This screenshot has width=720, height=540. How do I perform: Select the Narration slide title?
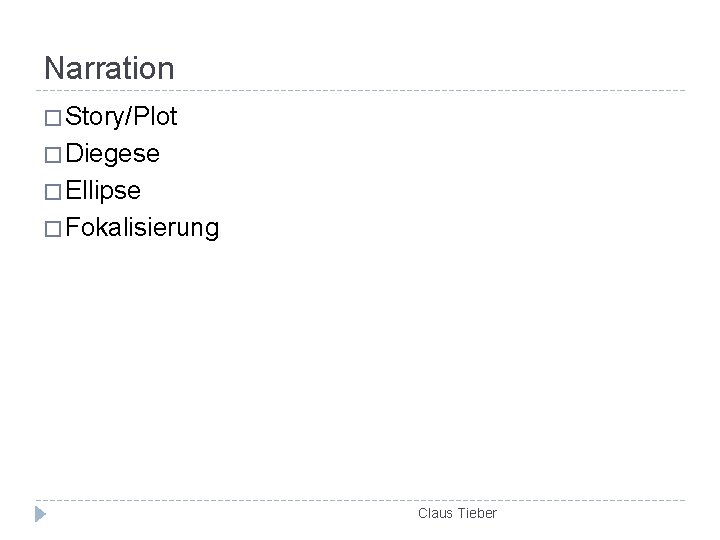109,68
